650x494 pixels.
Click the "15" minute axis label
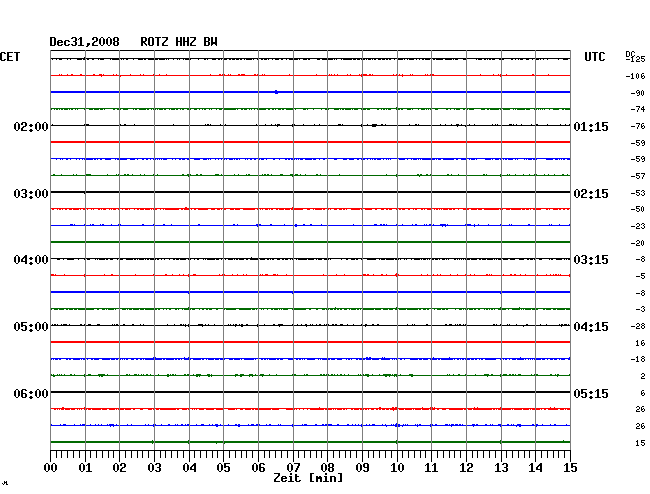570,468
